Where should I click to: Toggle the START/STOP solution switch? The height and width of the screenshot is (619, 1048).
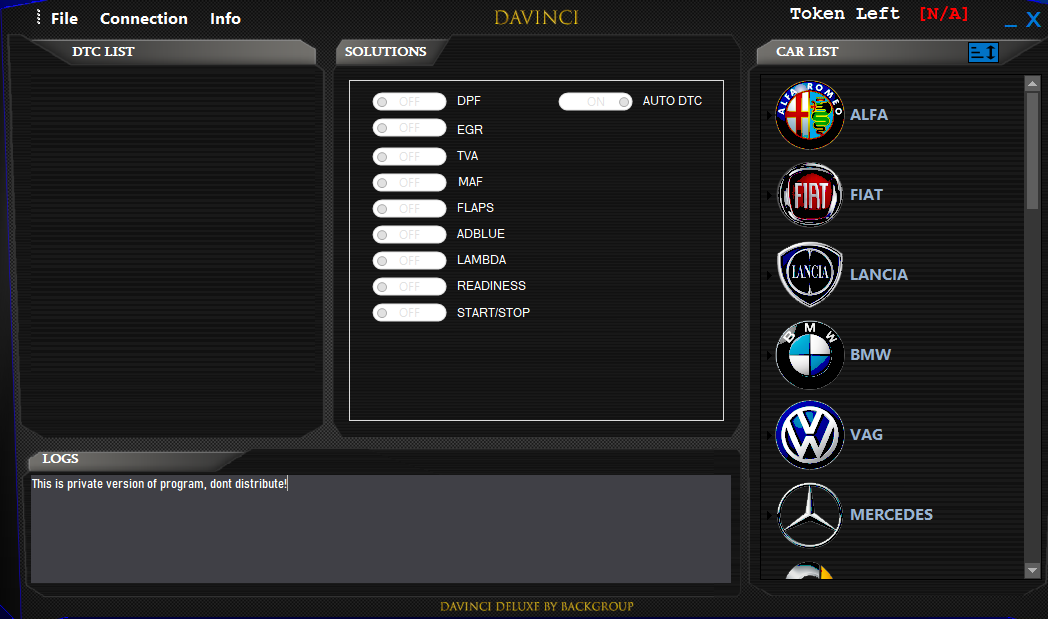click(409, 313)
